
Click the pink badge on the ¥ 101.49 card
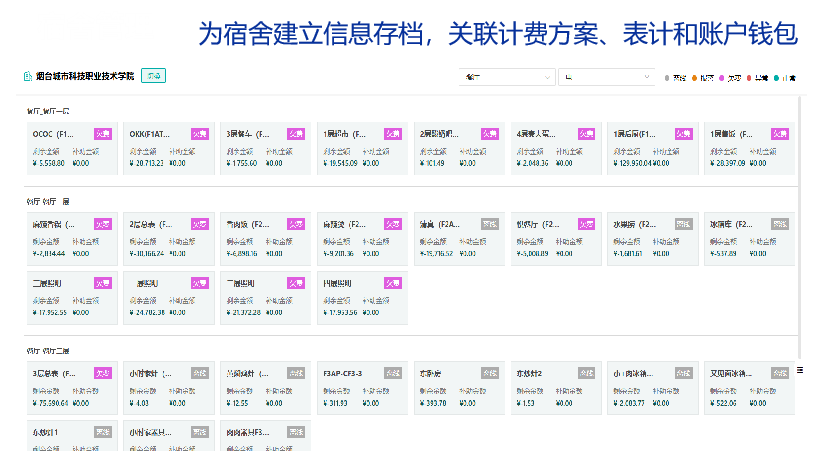[x=490, y=134]
